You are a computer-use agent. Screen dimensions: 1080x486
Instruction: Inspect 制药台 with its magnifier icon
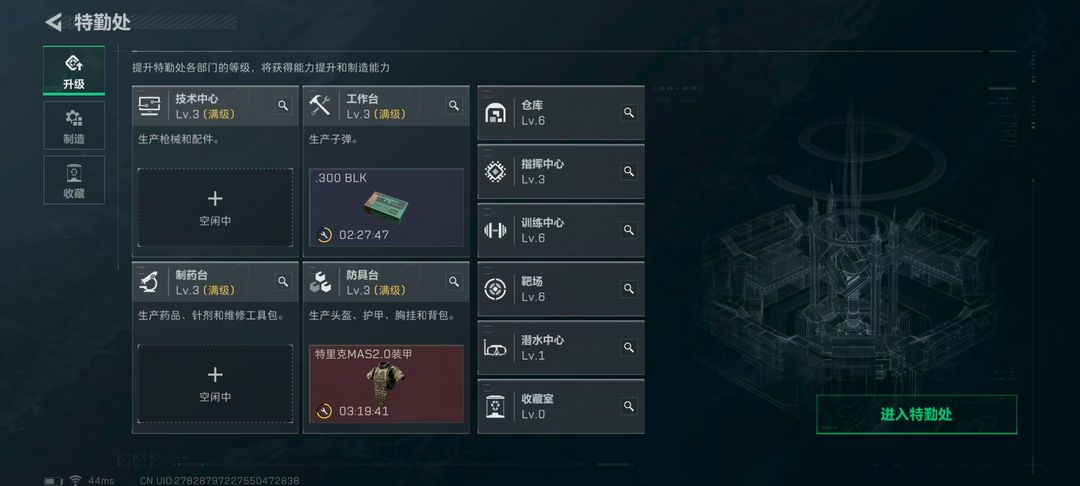283,282
